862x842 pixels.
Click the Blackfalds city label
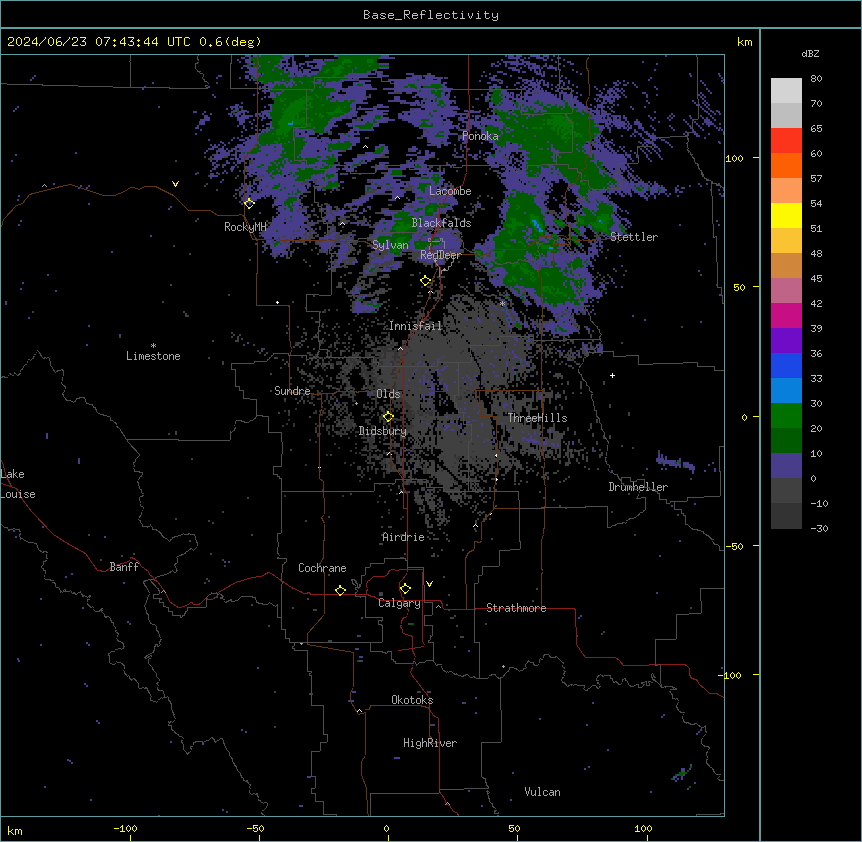click(441, 223)
